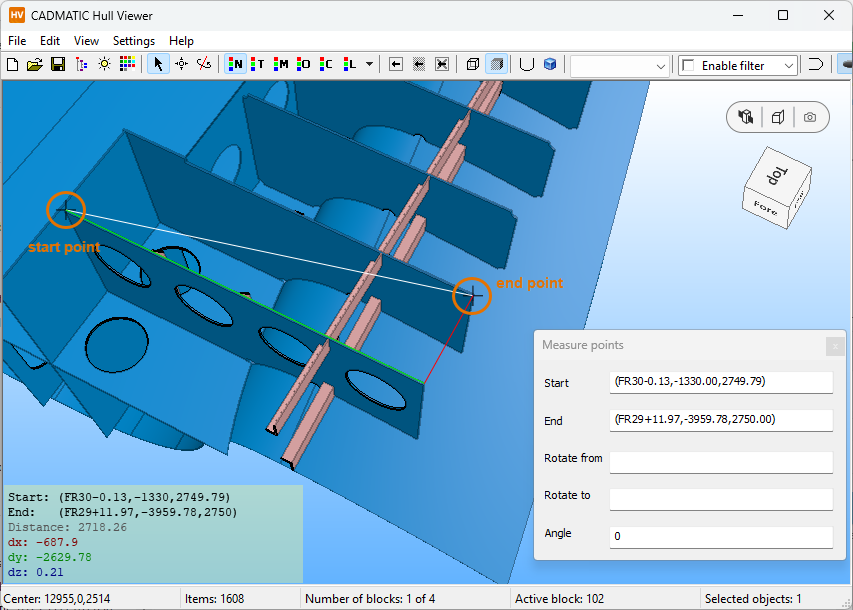853x610 pixels.
Task: Toggle the shaded view button
Action: pos(496,64)
